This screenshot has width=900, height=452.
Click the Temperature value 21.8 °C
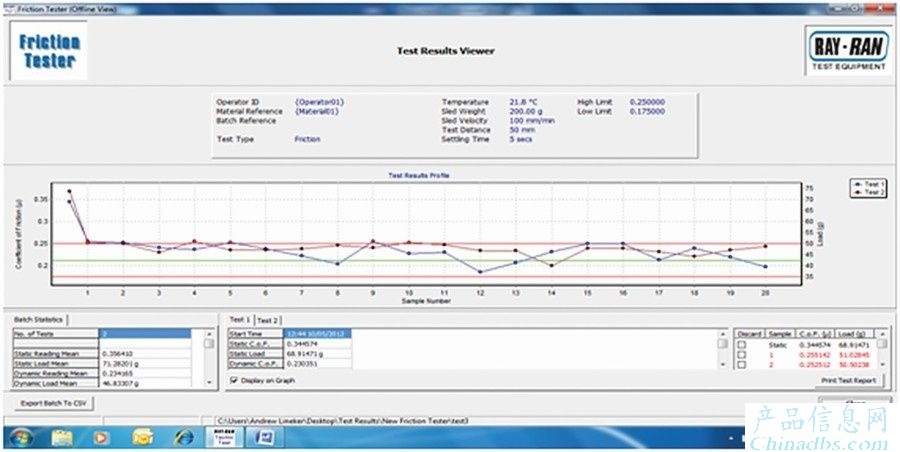(524, 102)
